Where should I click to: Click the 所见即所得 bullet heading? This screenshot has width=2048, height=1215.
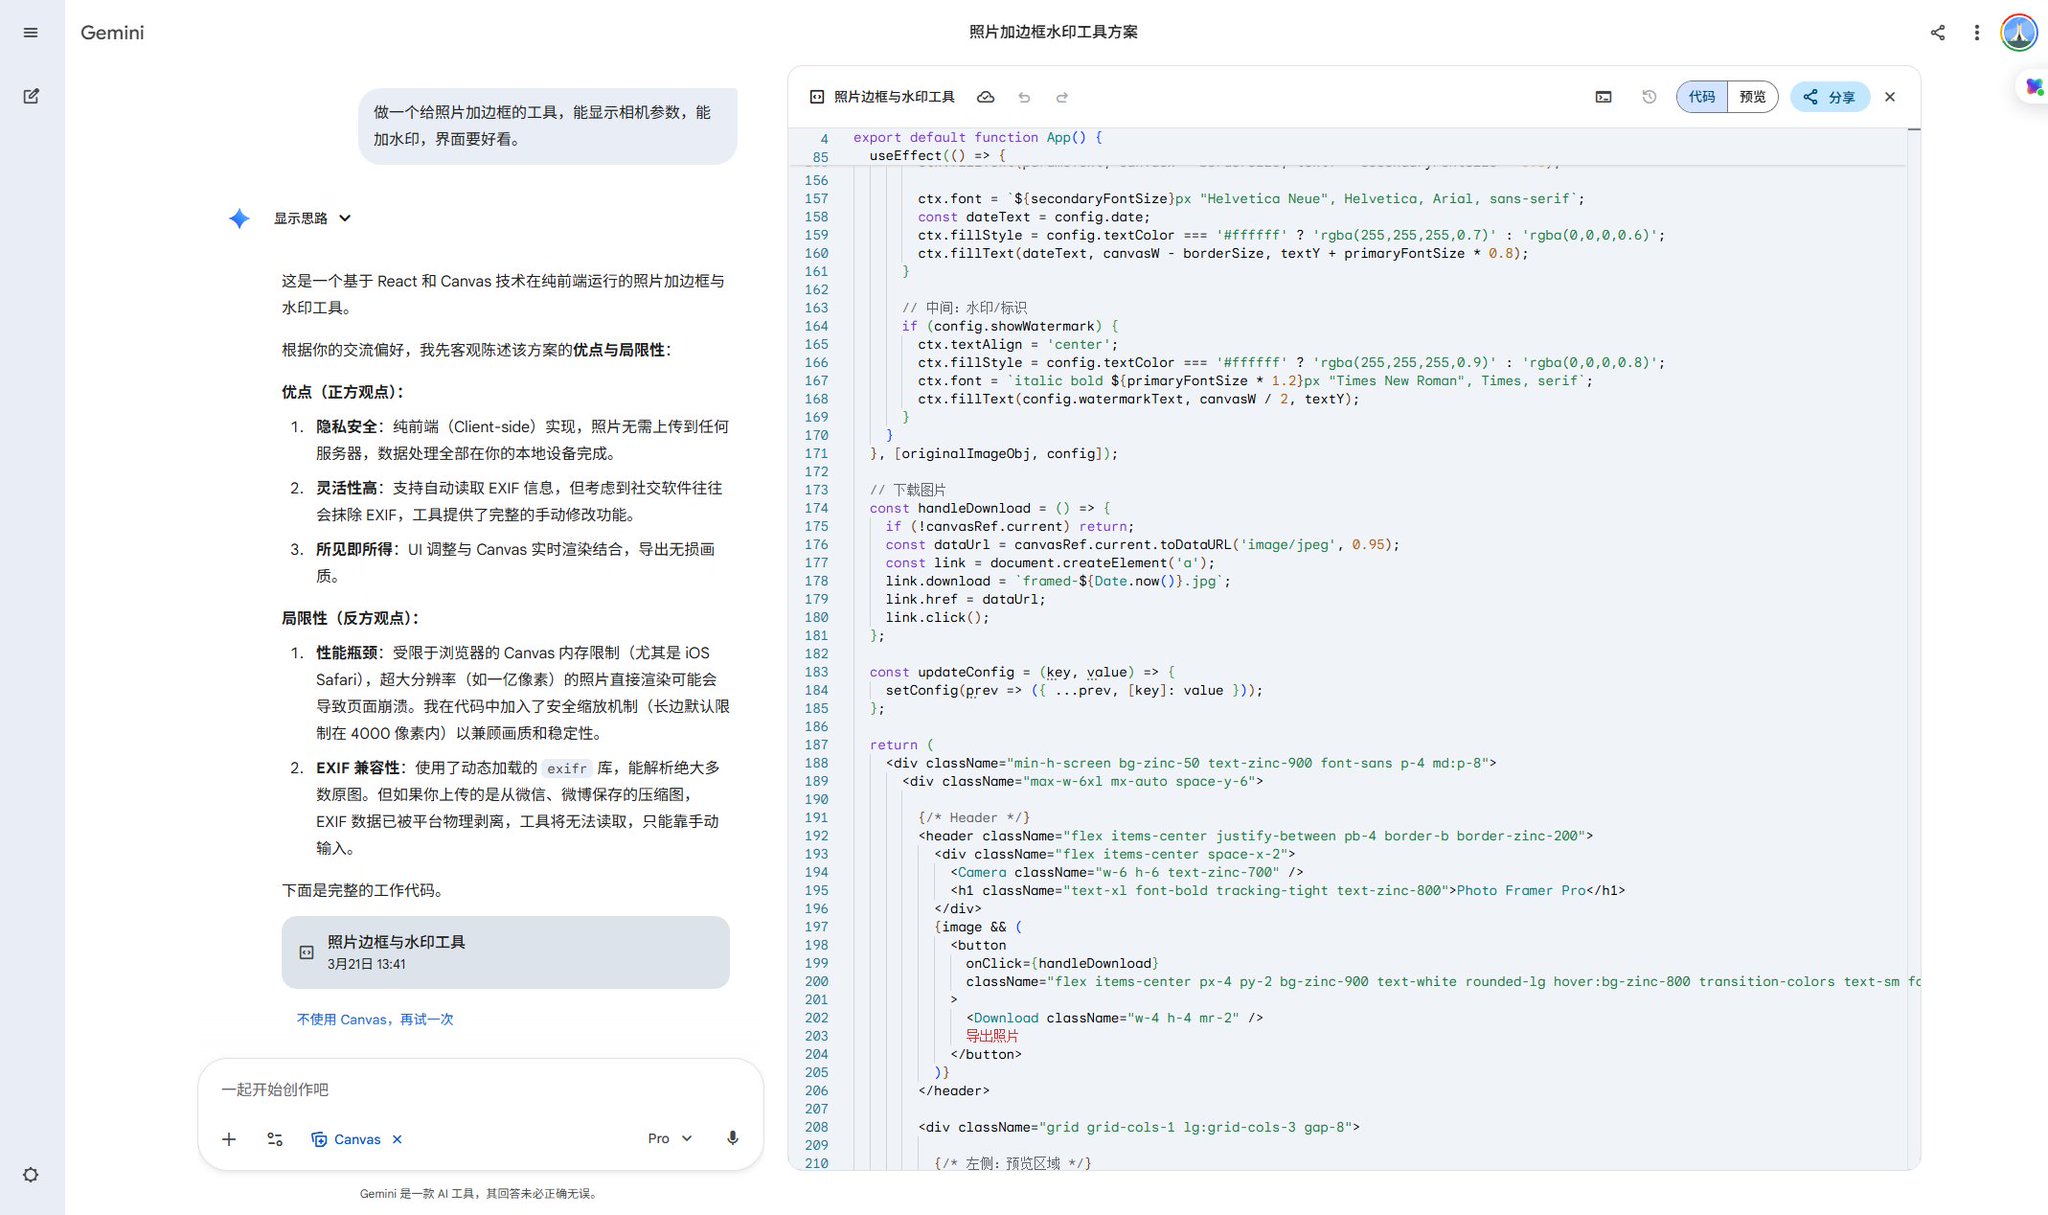coord(354,549)
